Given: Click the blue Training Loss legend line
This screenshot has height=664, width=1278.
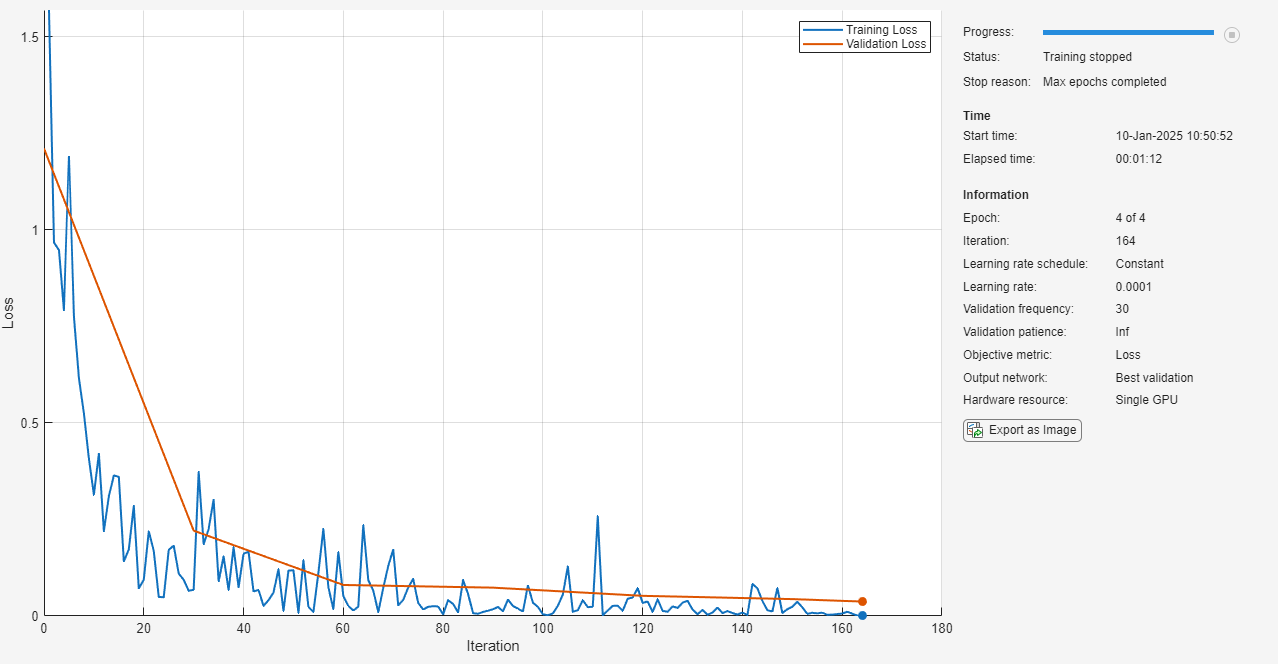Looking at the screenshot, I should pos(823,30).
